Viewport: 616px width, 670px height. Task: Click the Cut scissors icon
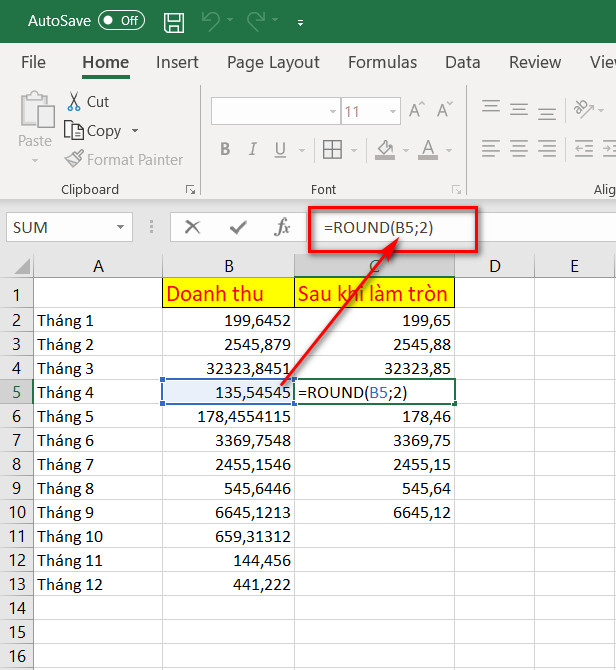[74, 102]
